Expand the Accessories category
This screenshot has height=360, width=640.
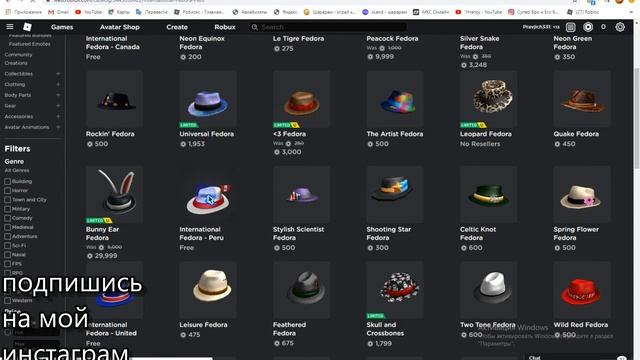pos(58,116)
